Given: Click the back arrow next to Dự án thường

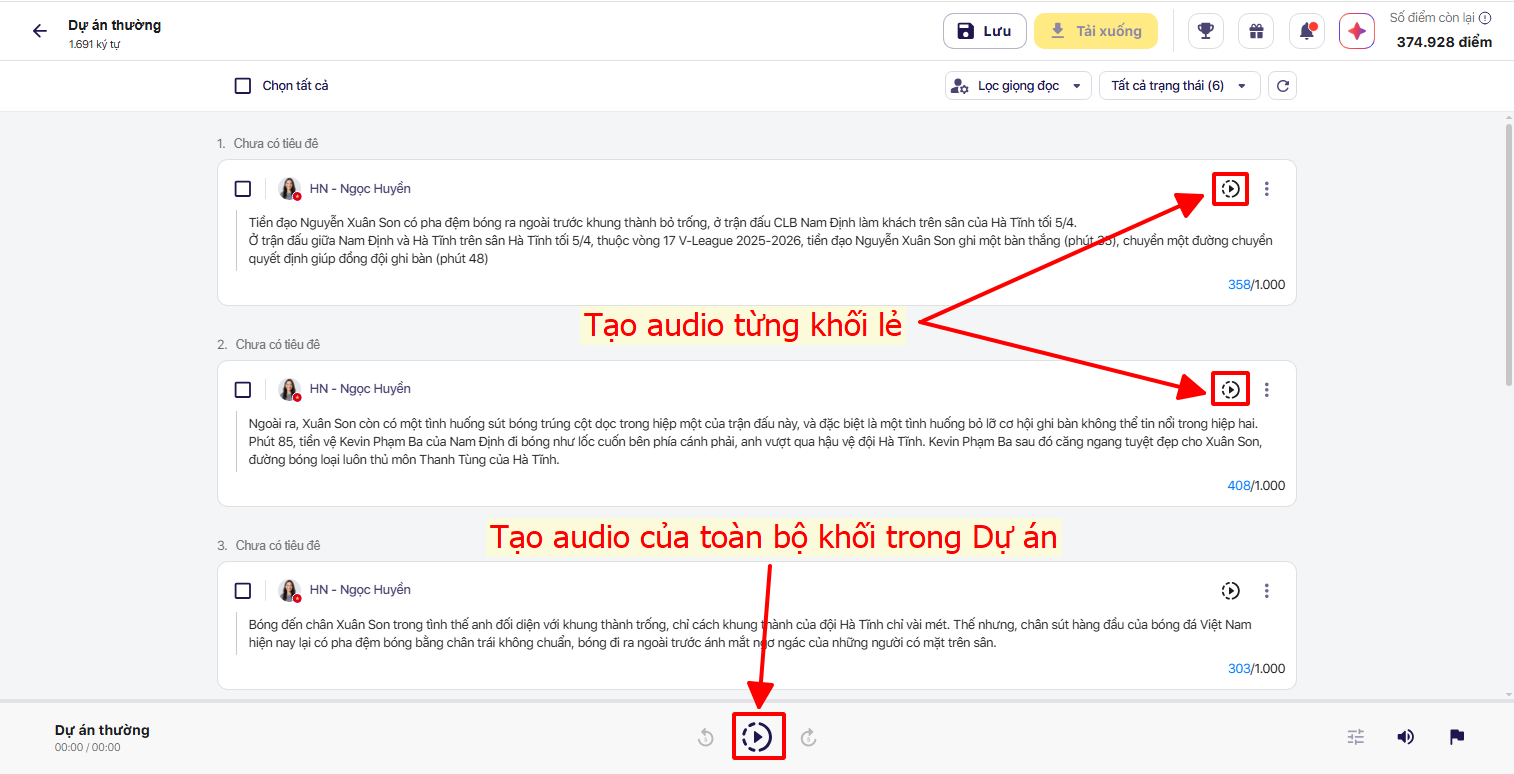Looking at the screenshot, I should coord(40,31).
